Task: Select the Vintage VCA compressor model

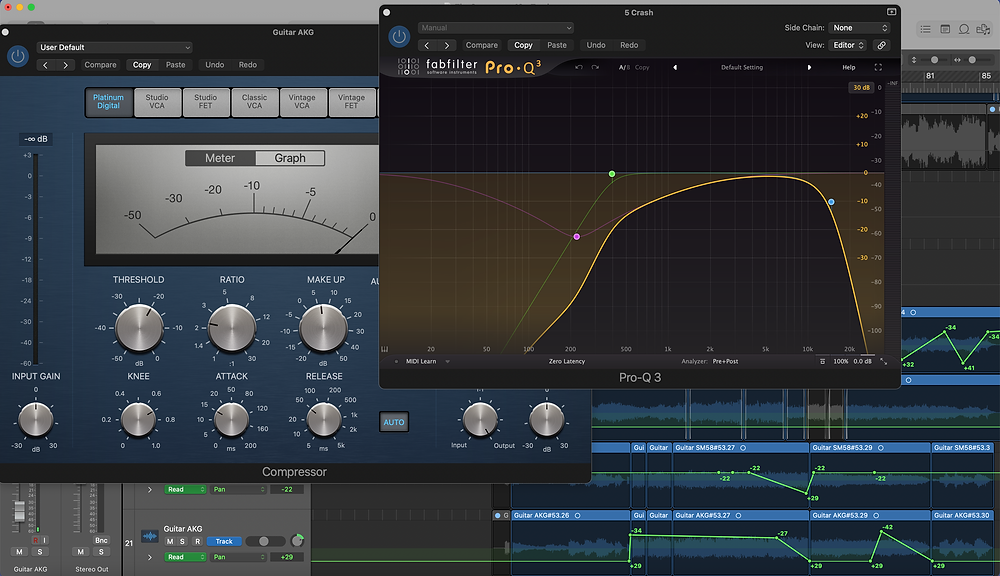Action: 302,102
